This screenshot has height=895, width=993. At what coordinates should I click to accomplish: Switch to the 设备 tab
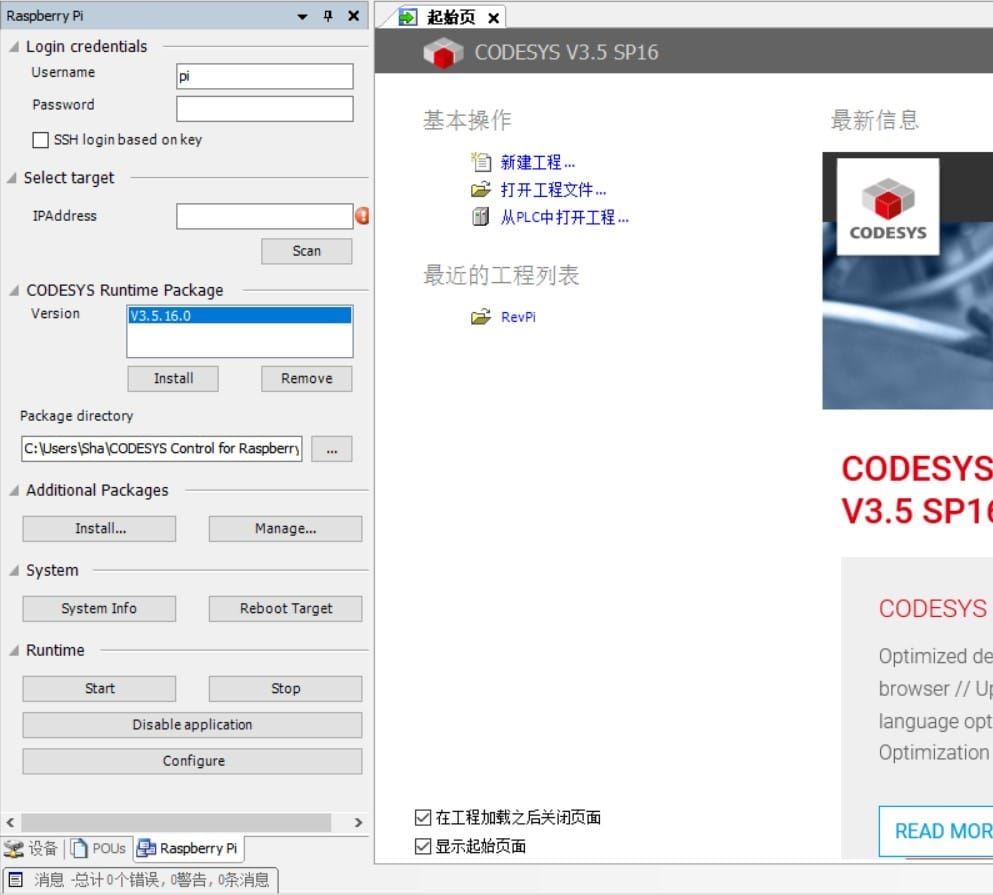(32, 848)
